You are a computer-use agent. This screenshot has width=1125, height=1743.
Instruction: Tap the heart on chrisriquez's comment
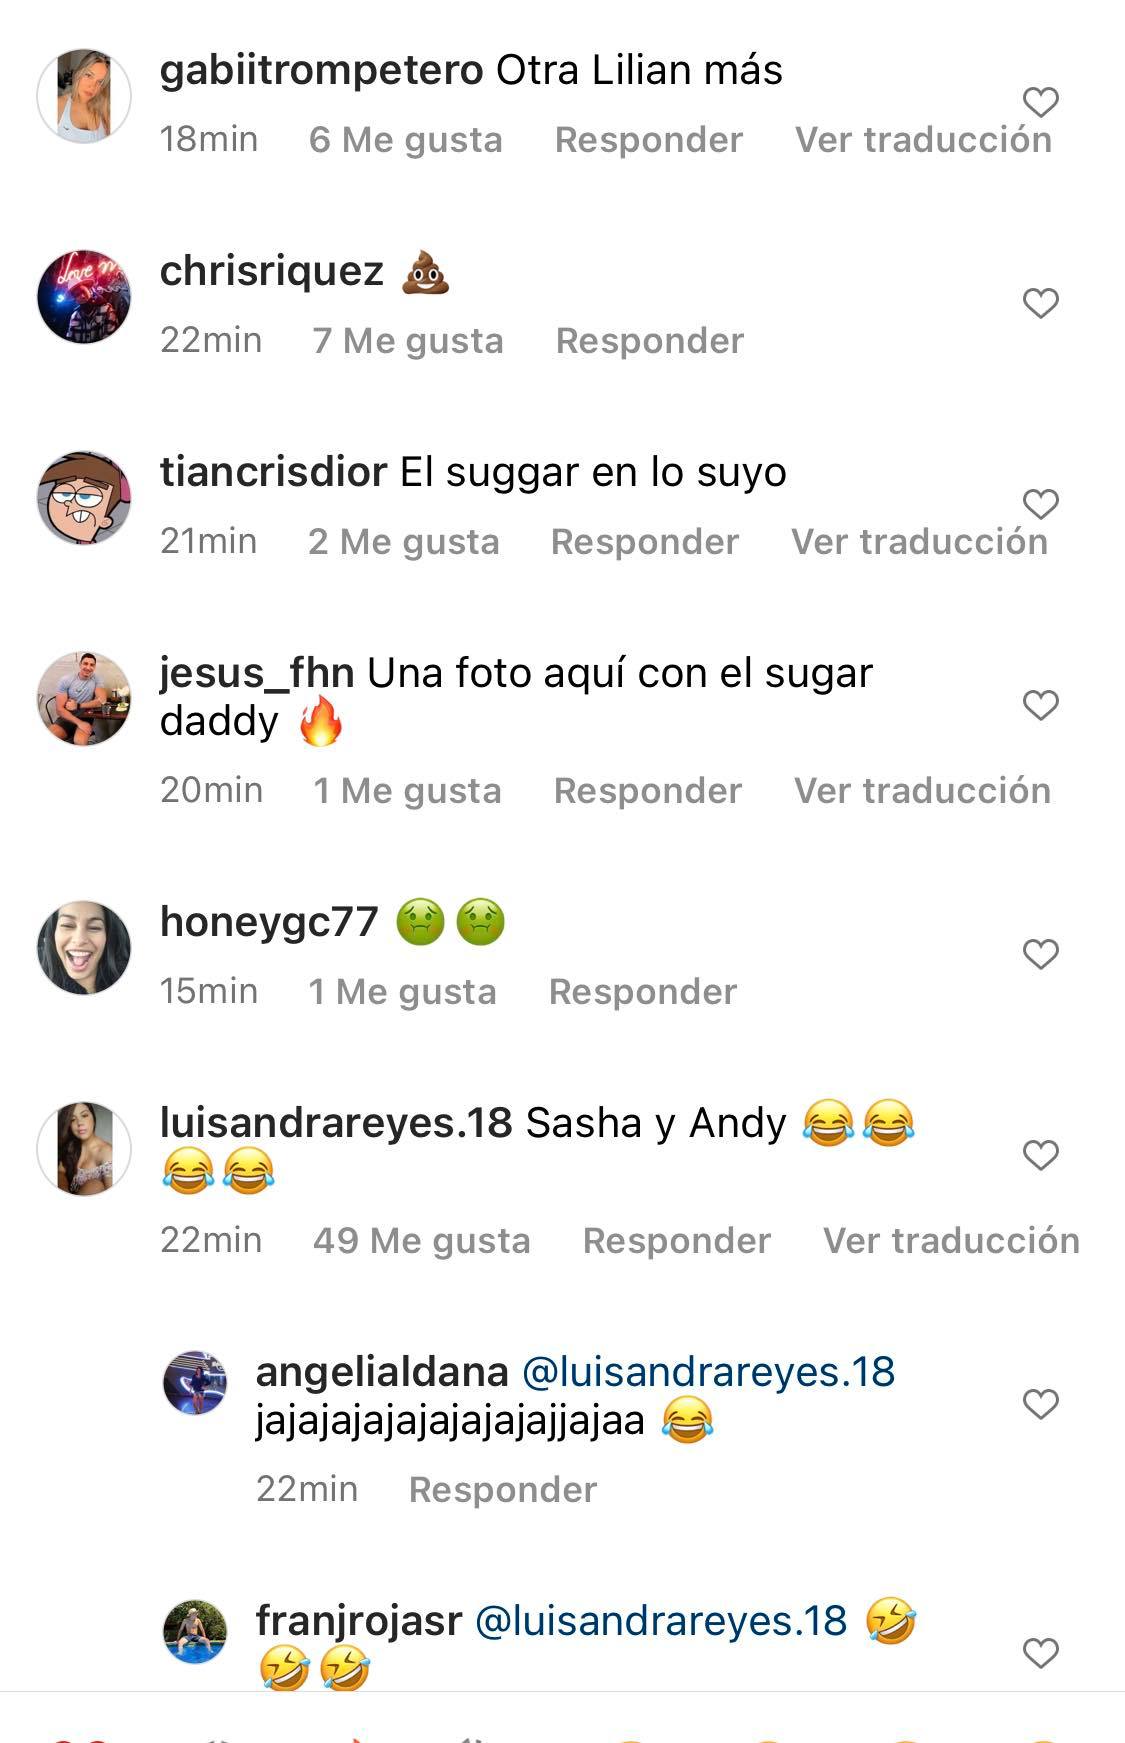point(1041,303)
